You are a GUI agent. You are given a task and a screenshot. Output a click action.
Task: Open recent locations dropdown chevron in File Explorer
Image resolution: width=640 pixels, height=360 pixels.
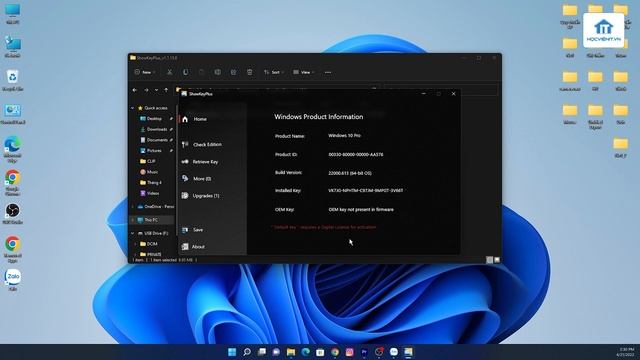click(156, 90)
